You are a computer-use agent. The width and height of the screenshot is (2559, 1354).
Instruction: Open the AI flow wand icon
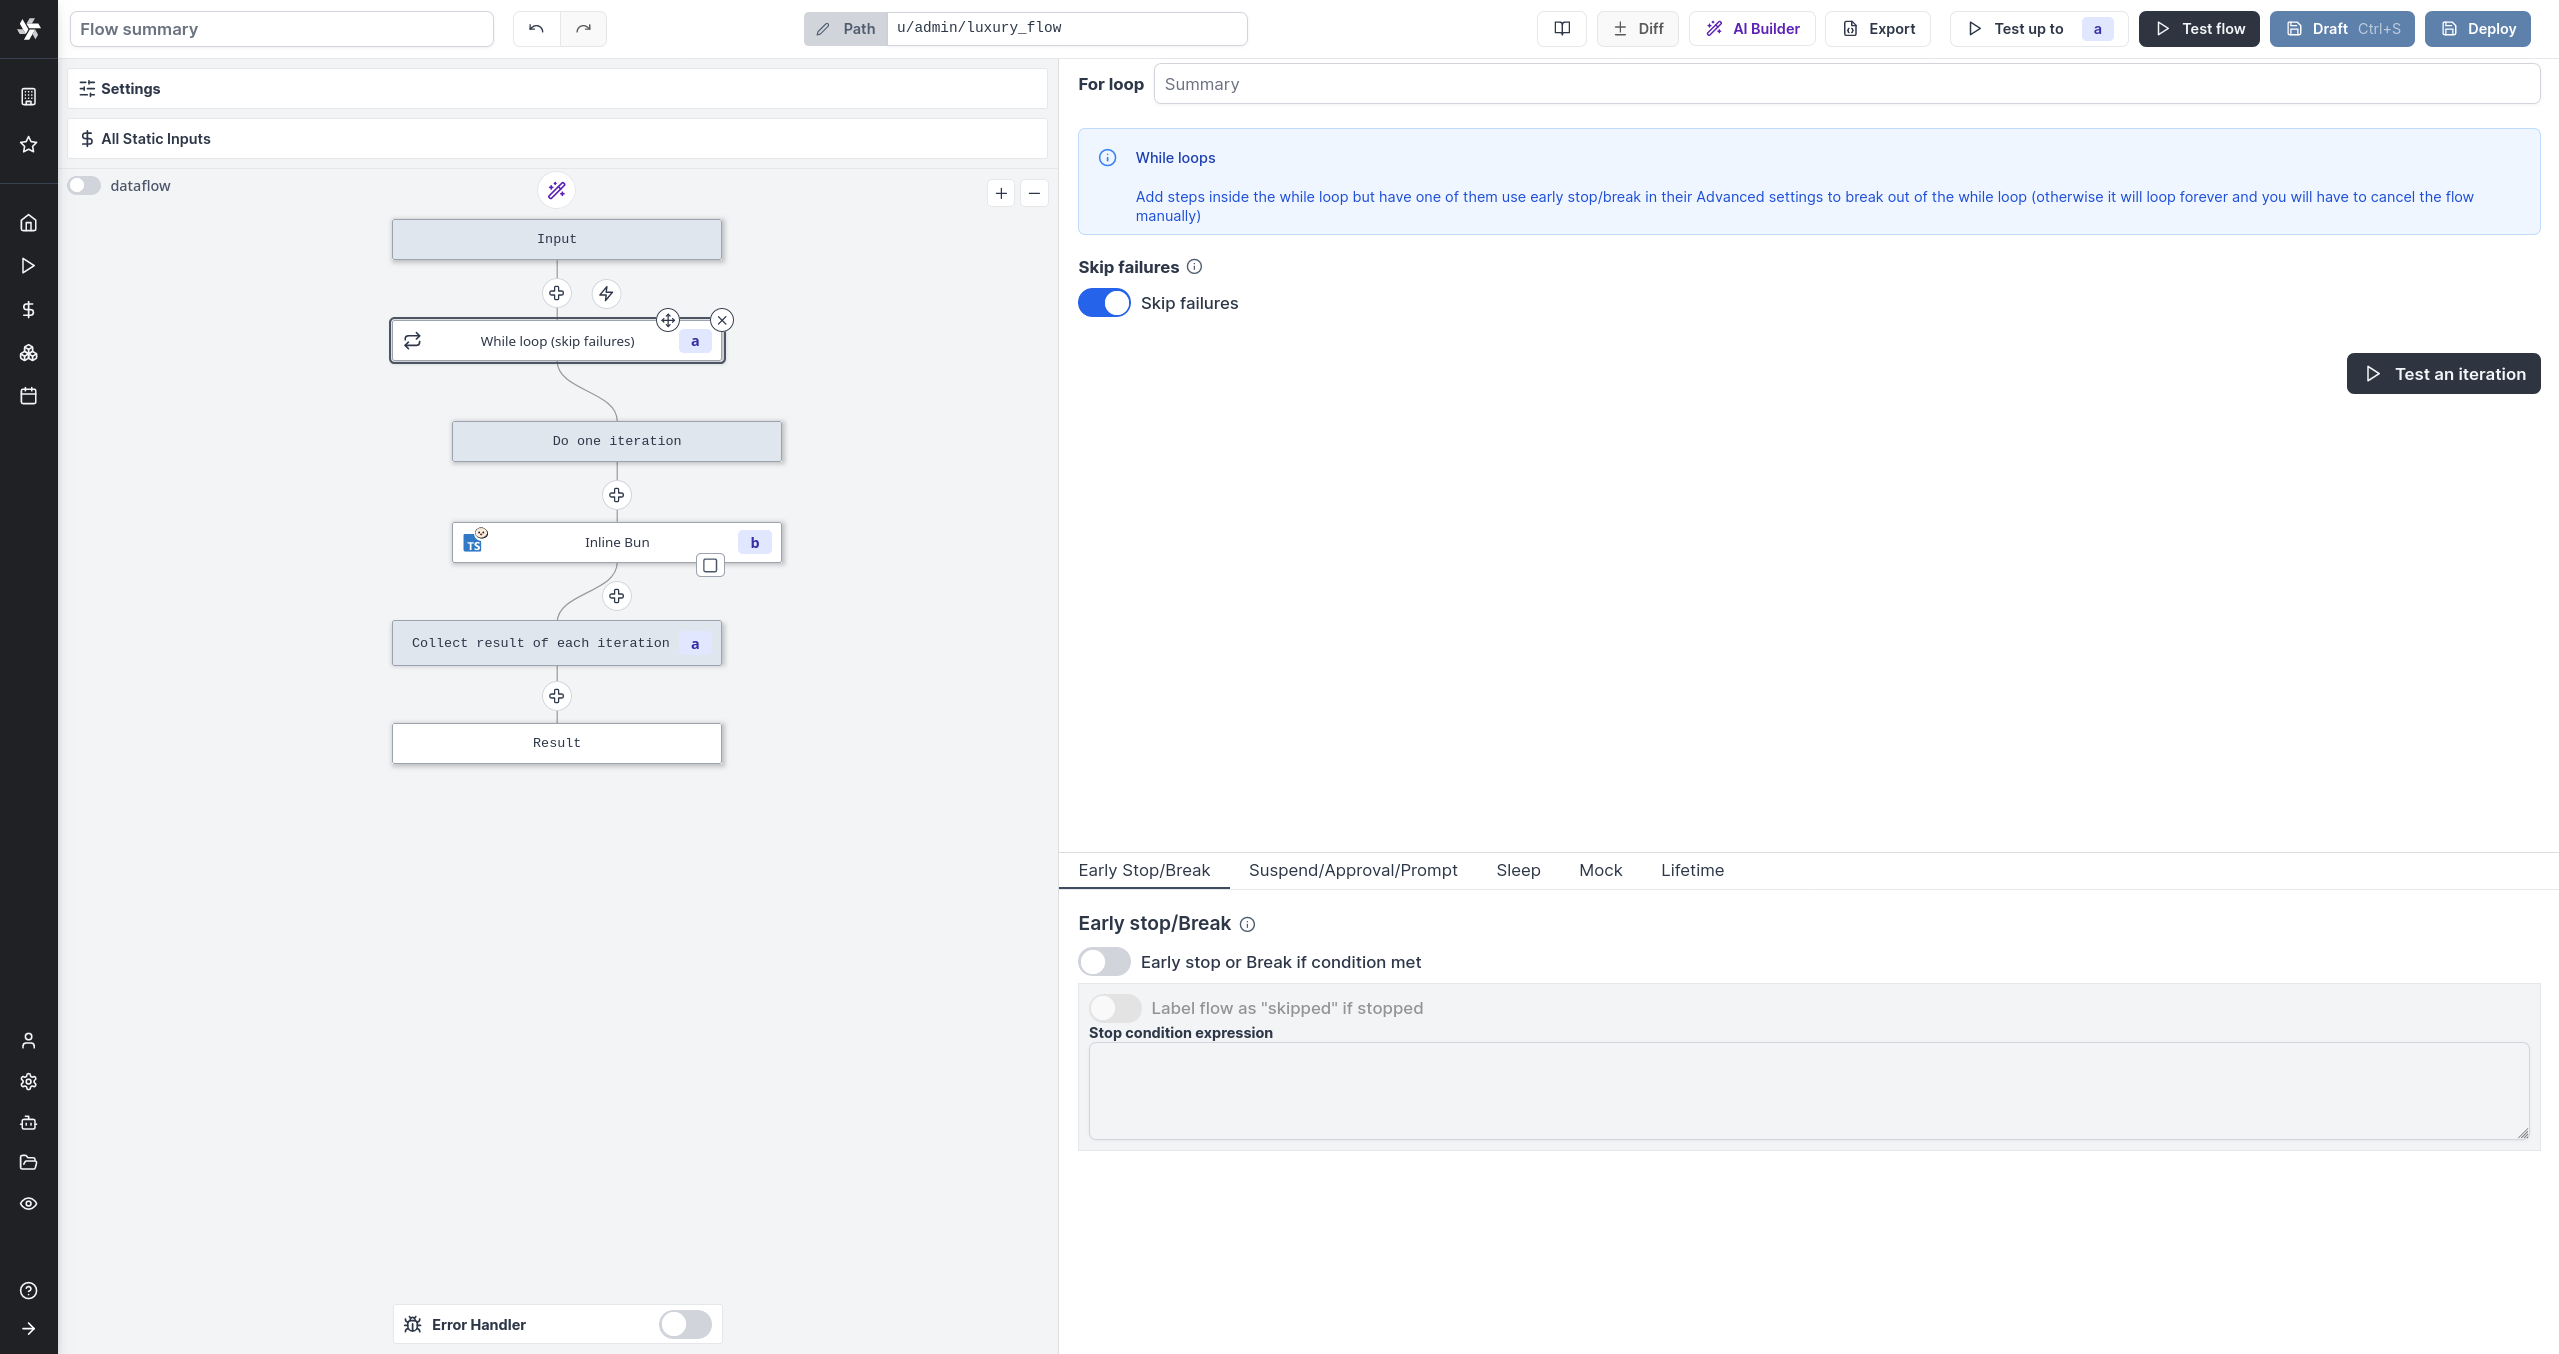tap(556, 190)
